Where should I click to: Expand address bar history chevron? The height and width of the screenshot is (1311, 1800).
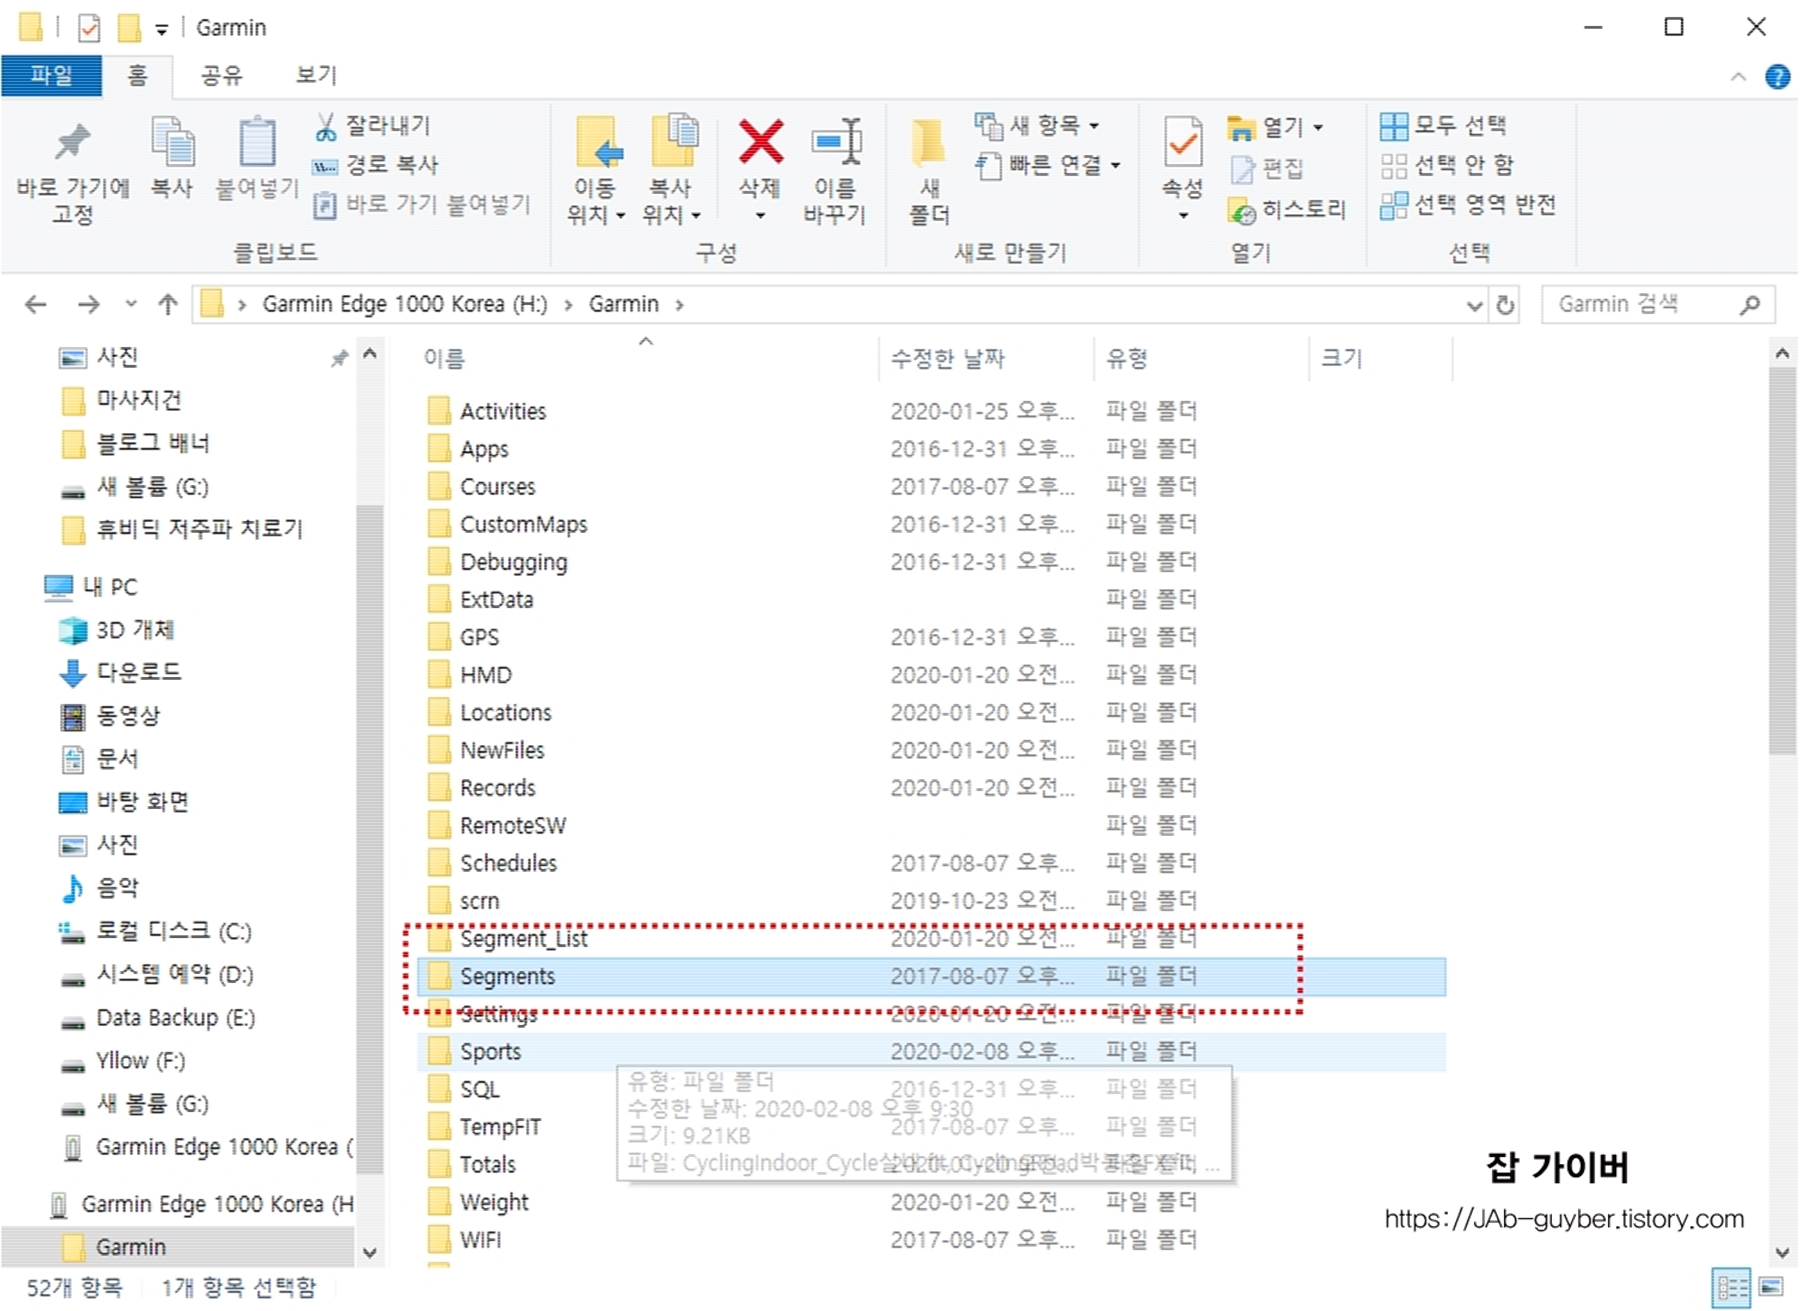pos(1474,305)
